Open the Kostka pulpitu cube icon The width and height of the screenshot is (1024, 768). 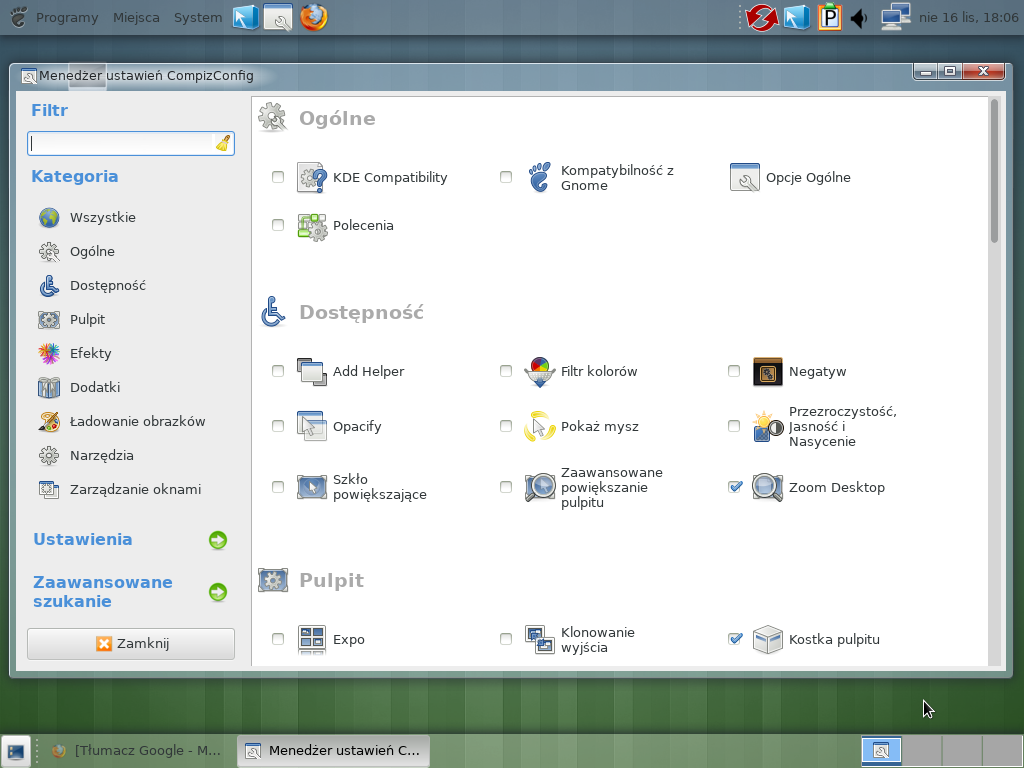767,639
